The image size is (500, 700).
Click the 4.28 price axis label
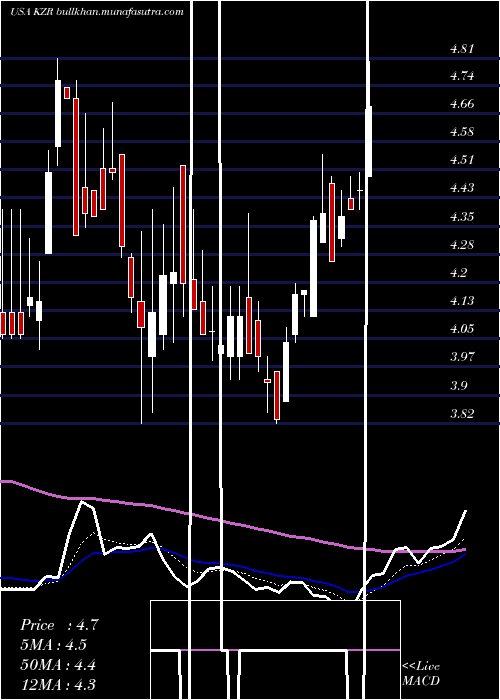tap(462, 245)
